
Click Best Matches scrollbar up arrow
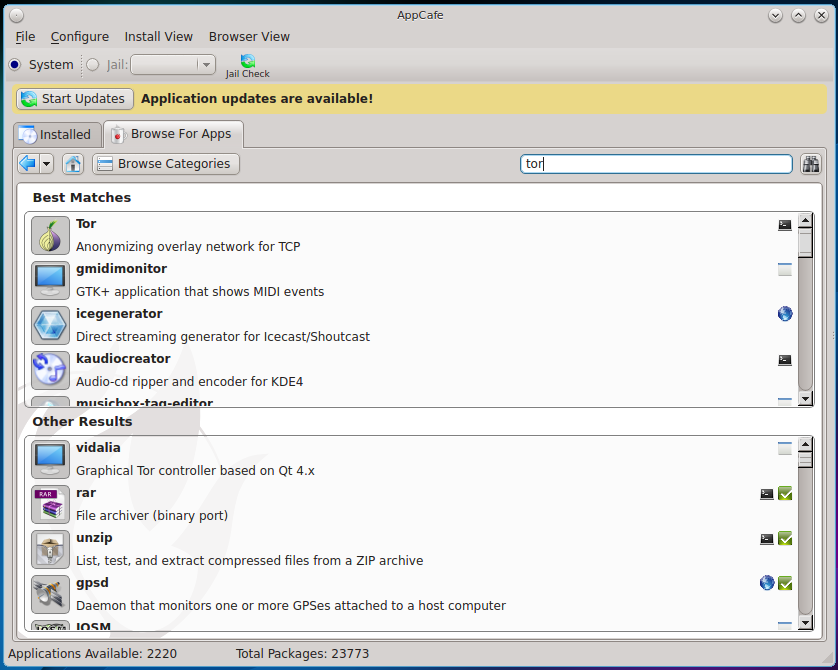coord(805,221)
